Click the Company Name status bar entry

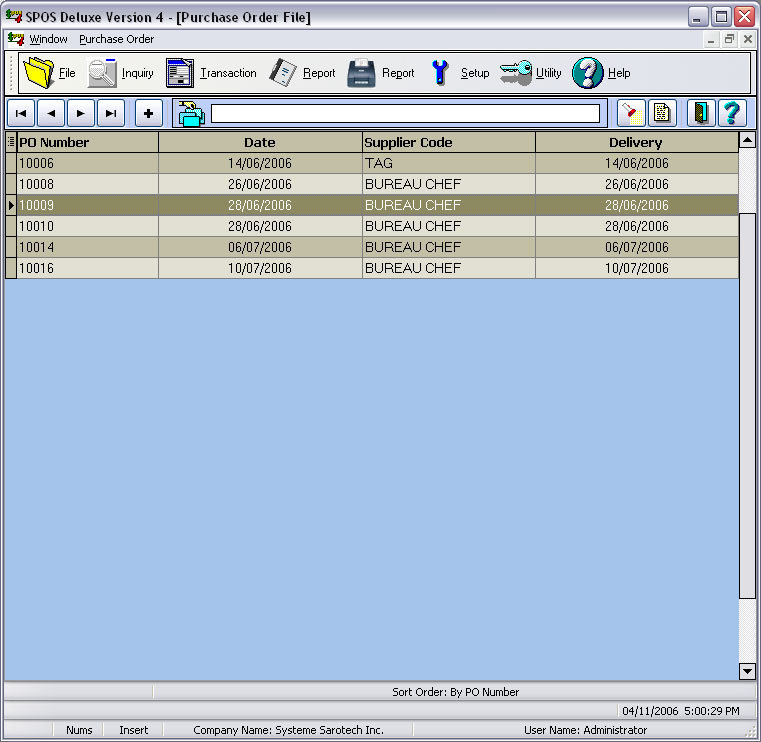(288, 730)
